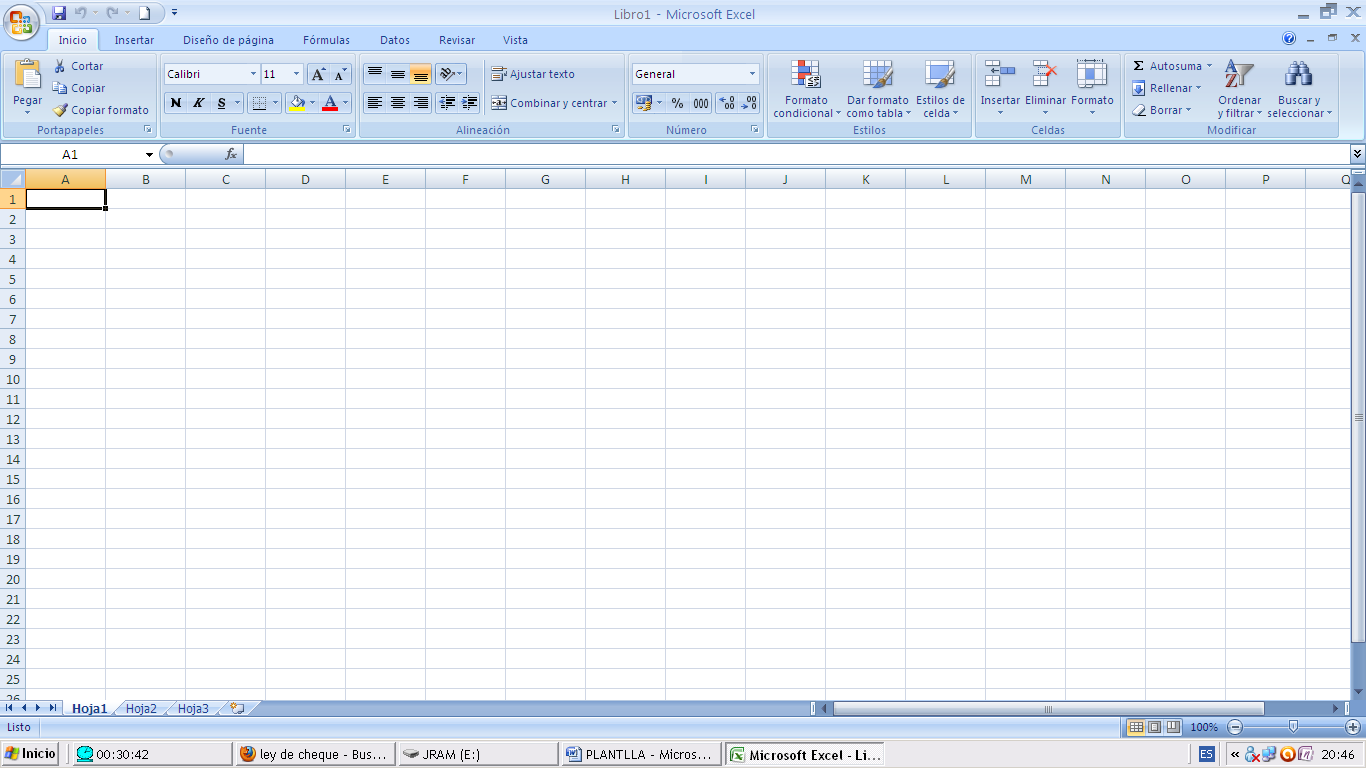Toggle Ajustar texto wrapping
1366x768 pixels.
click(533, 74)
